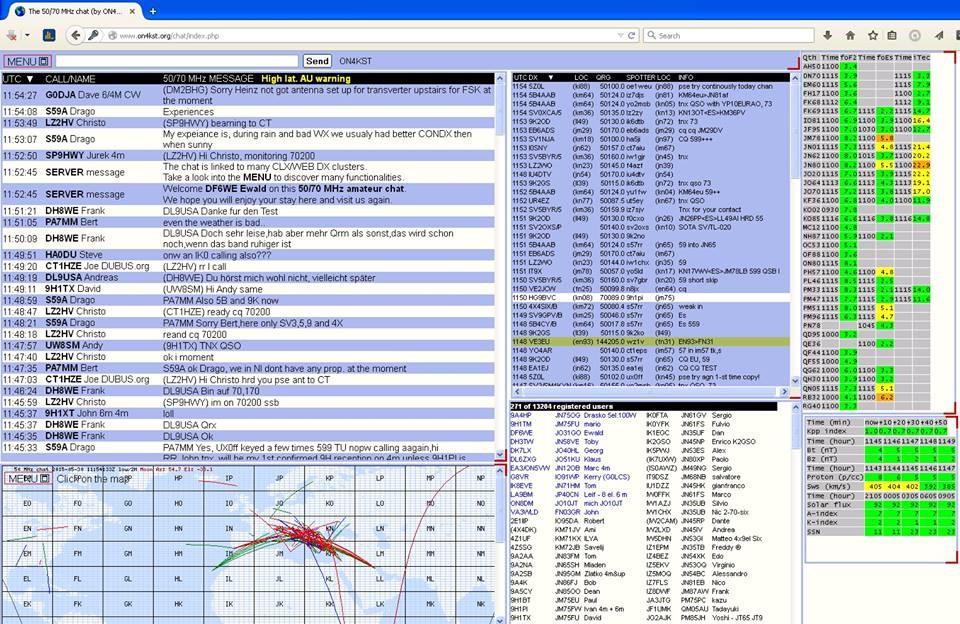Click the foF2 column header
The image size is (960, 624).
click(x=848, y=57)
